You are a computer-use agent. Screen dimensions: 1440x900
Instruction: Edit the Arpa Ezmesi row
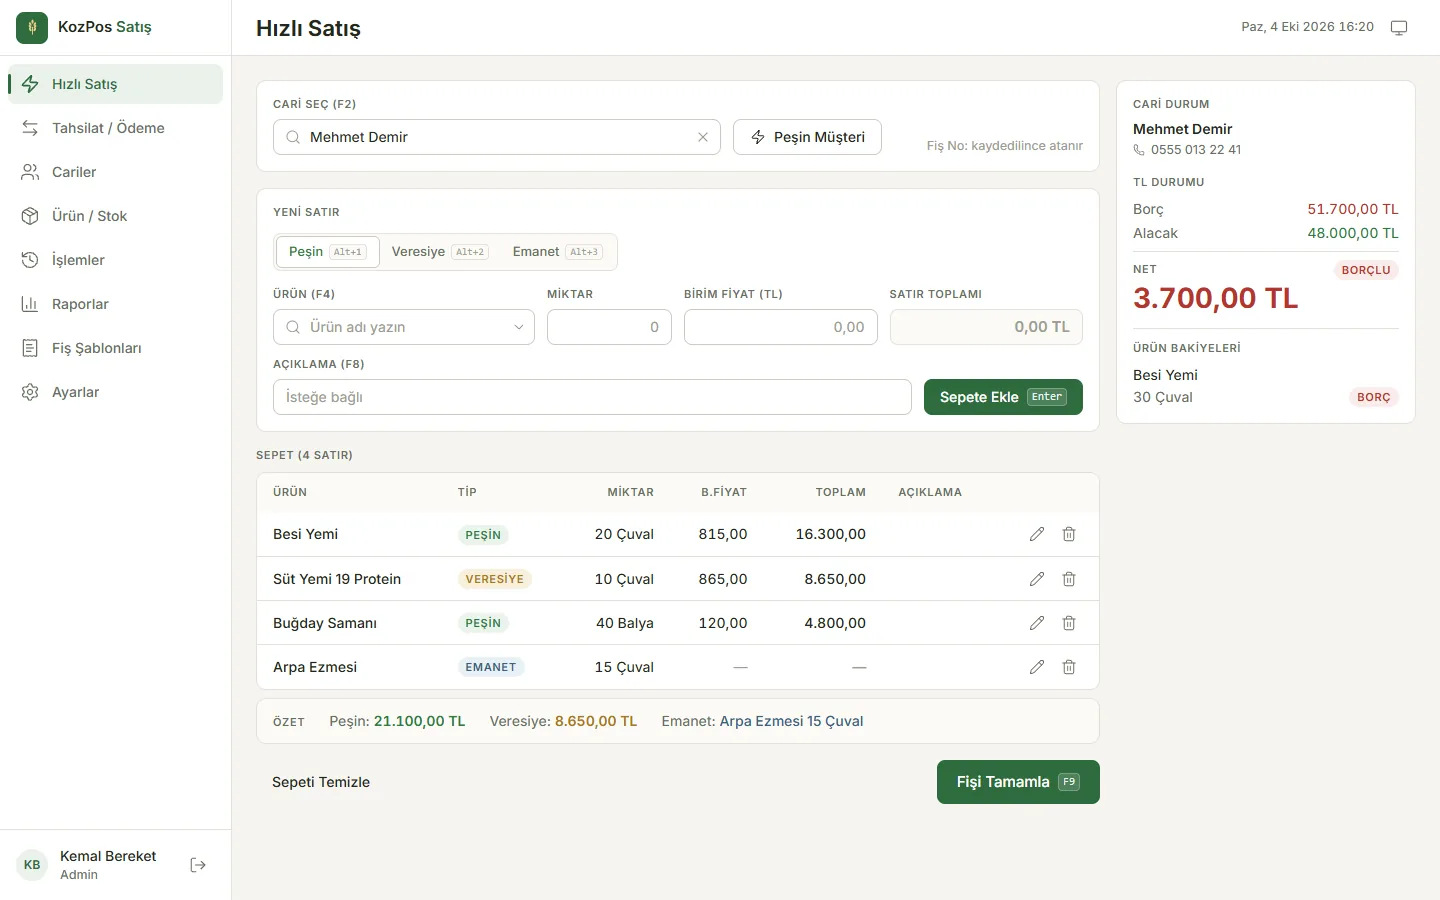pos(1037,667)
